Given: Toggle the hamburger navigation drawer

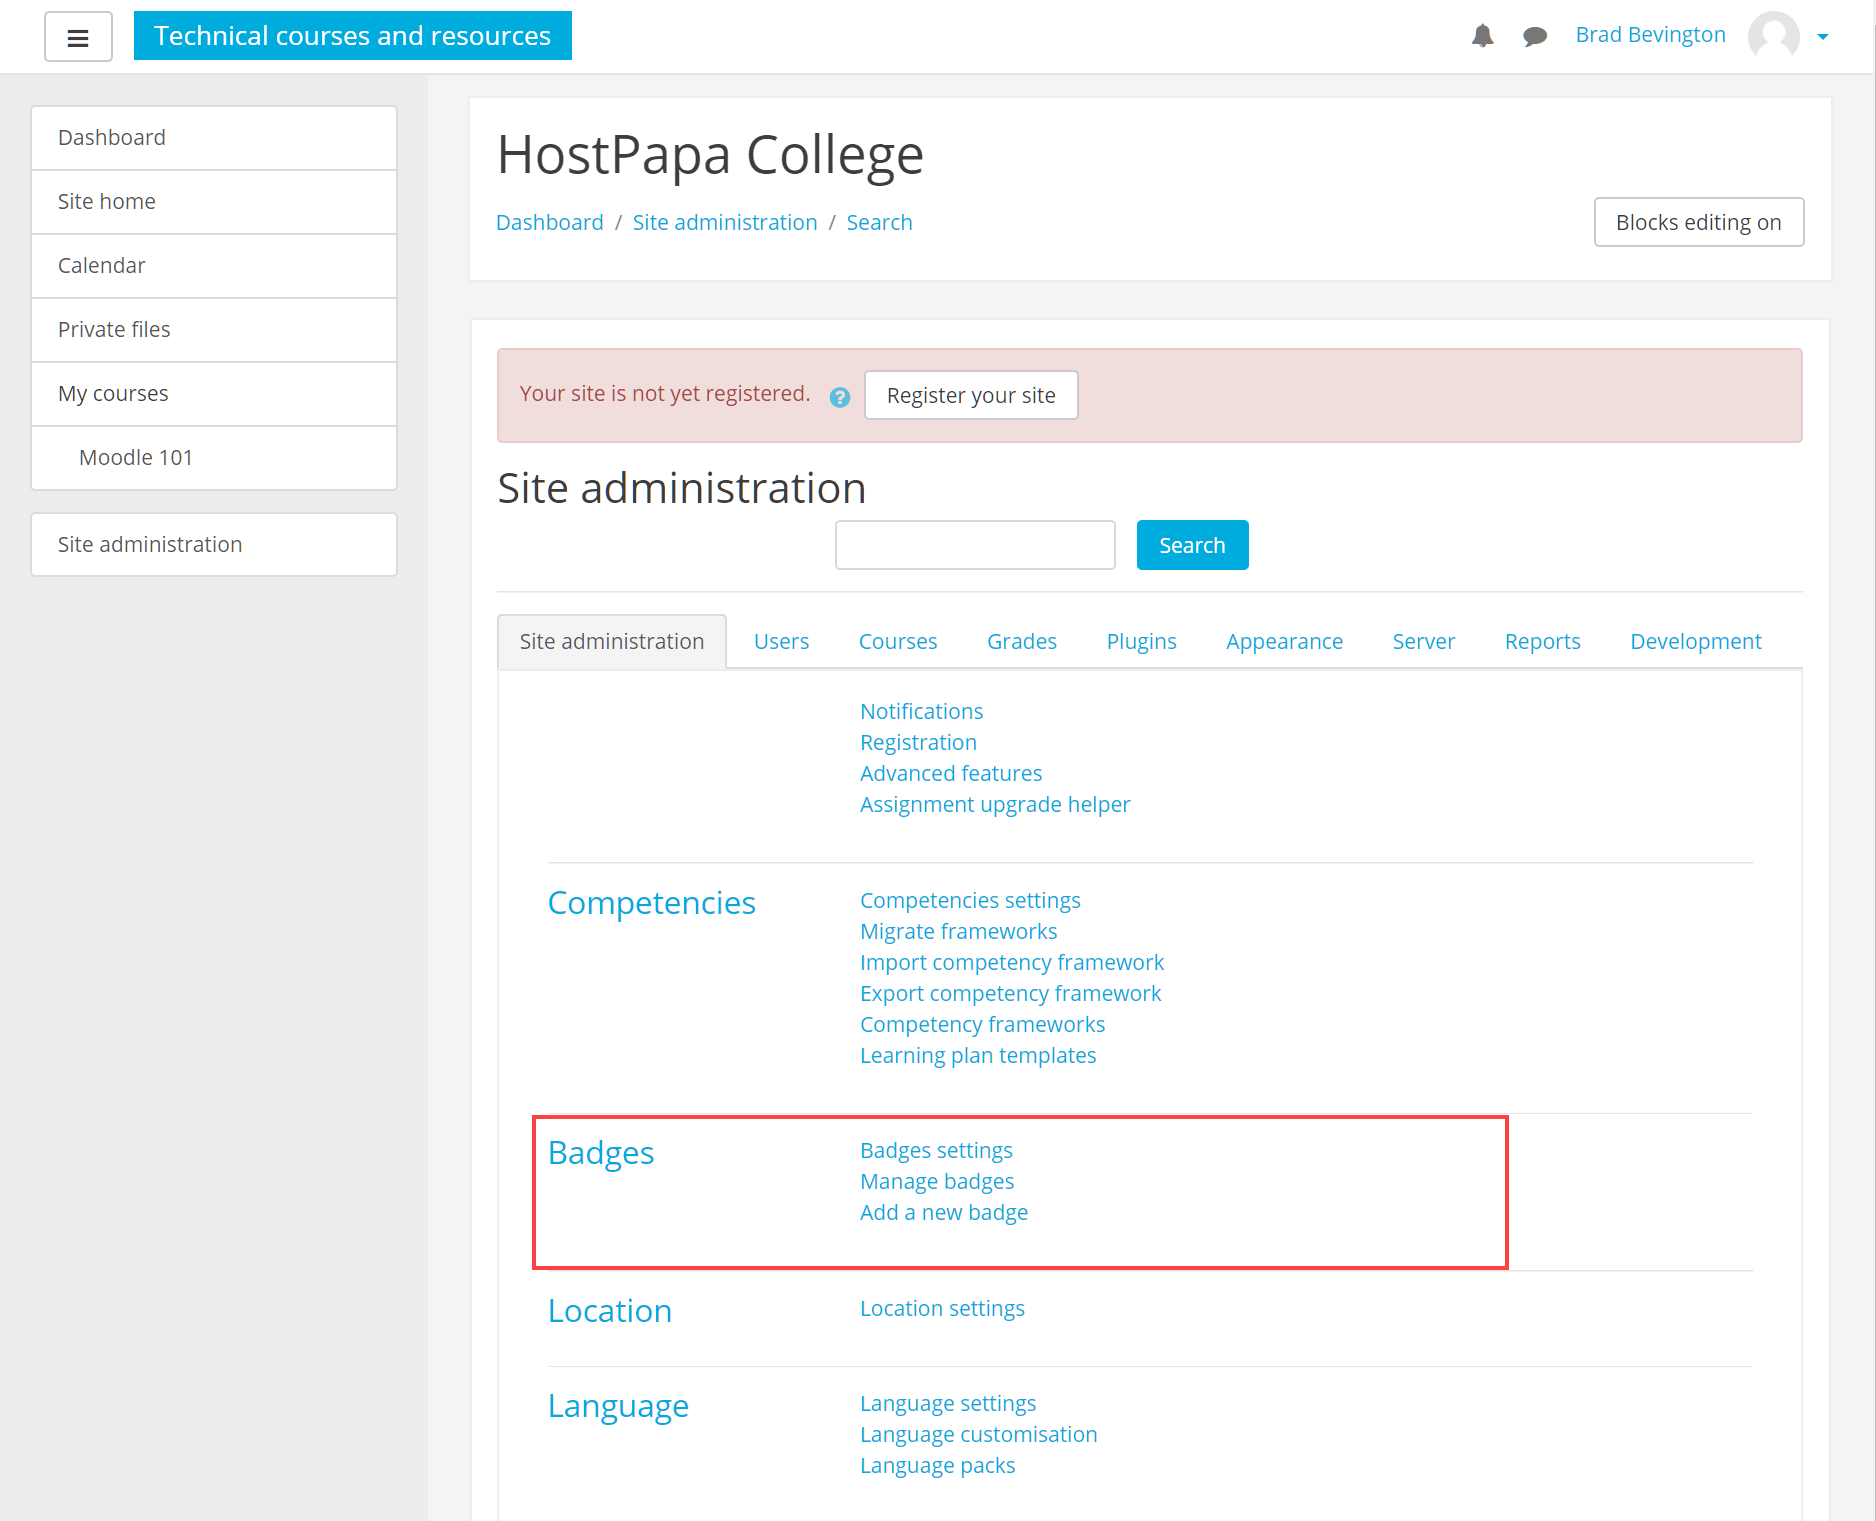Looking at the screenshot, I should [78, 37].
